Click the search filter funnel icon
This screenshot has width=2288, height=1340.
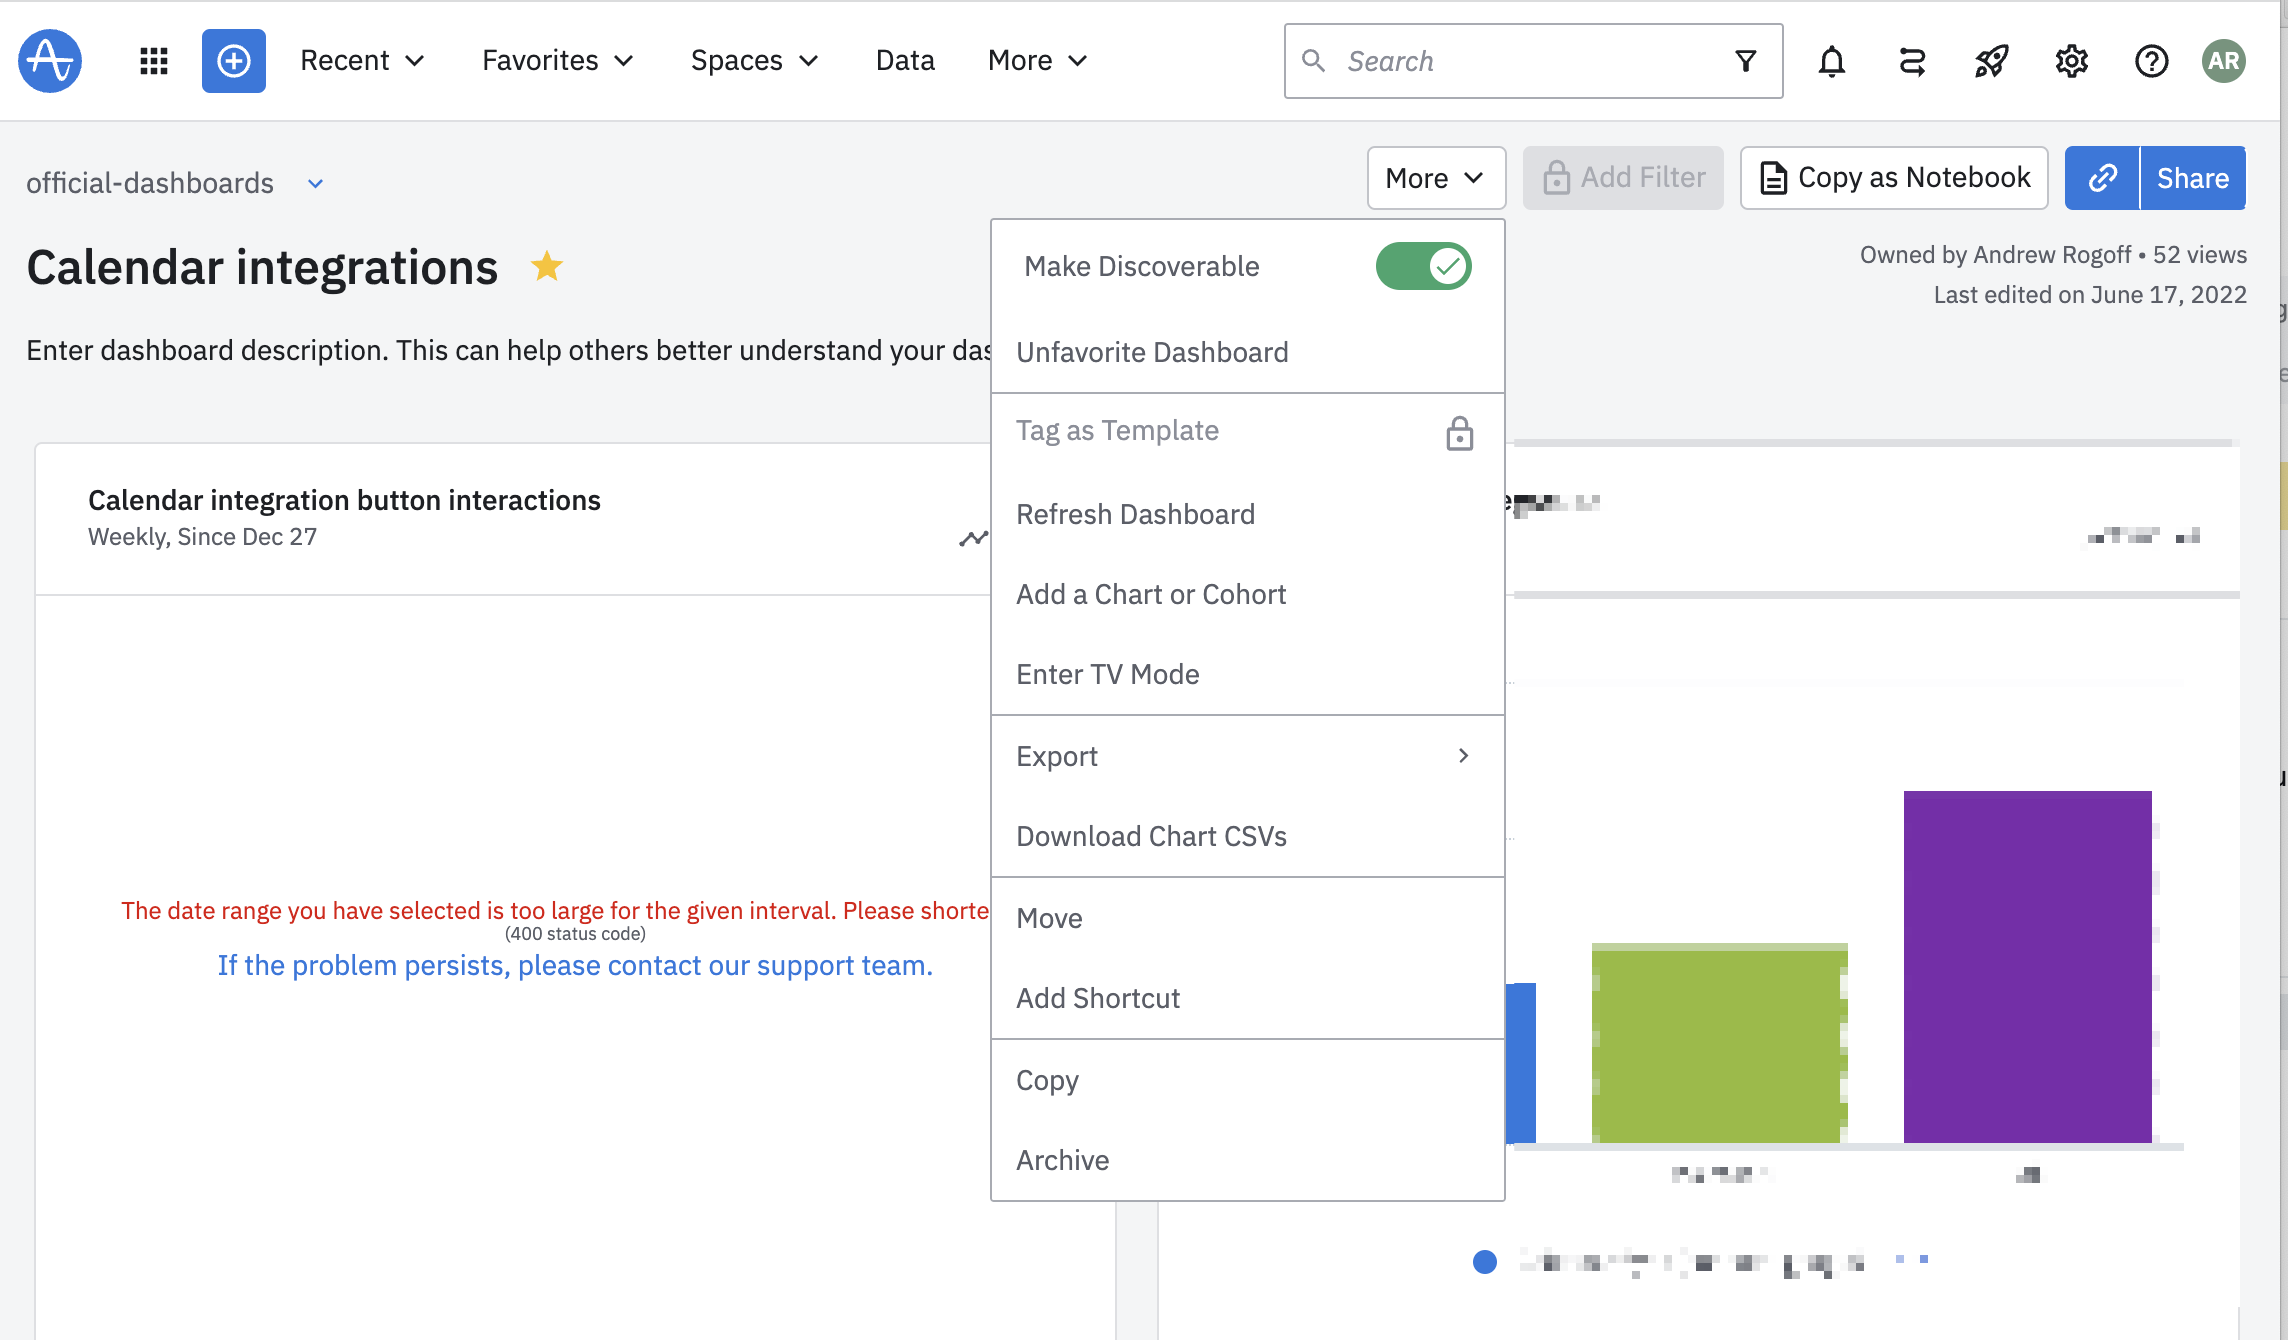pos(1745,61)
